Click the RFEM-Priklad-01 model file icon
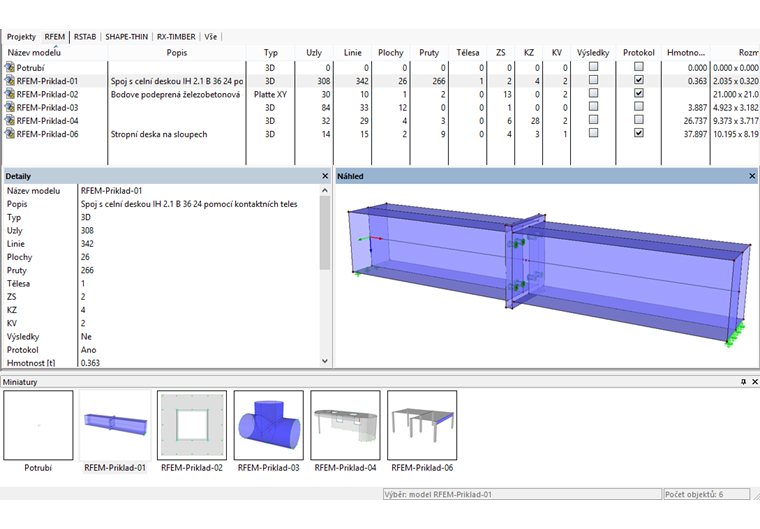This screenshot has width=760, height=529. pyautogui.click(x=9, y=80)
